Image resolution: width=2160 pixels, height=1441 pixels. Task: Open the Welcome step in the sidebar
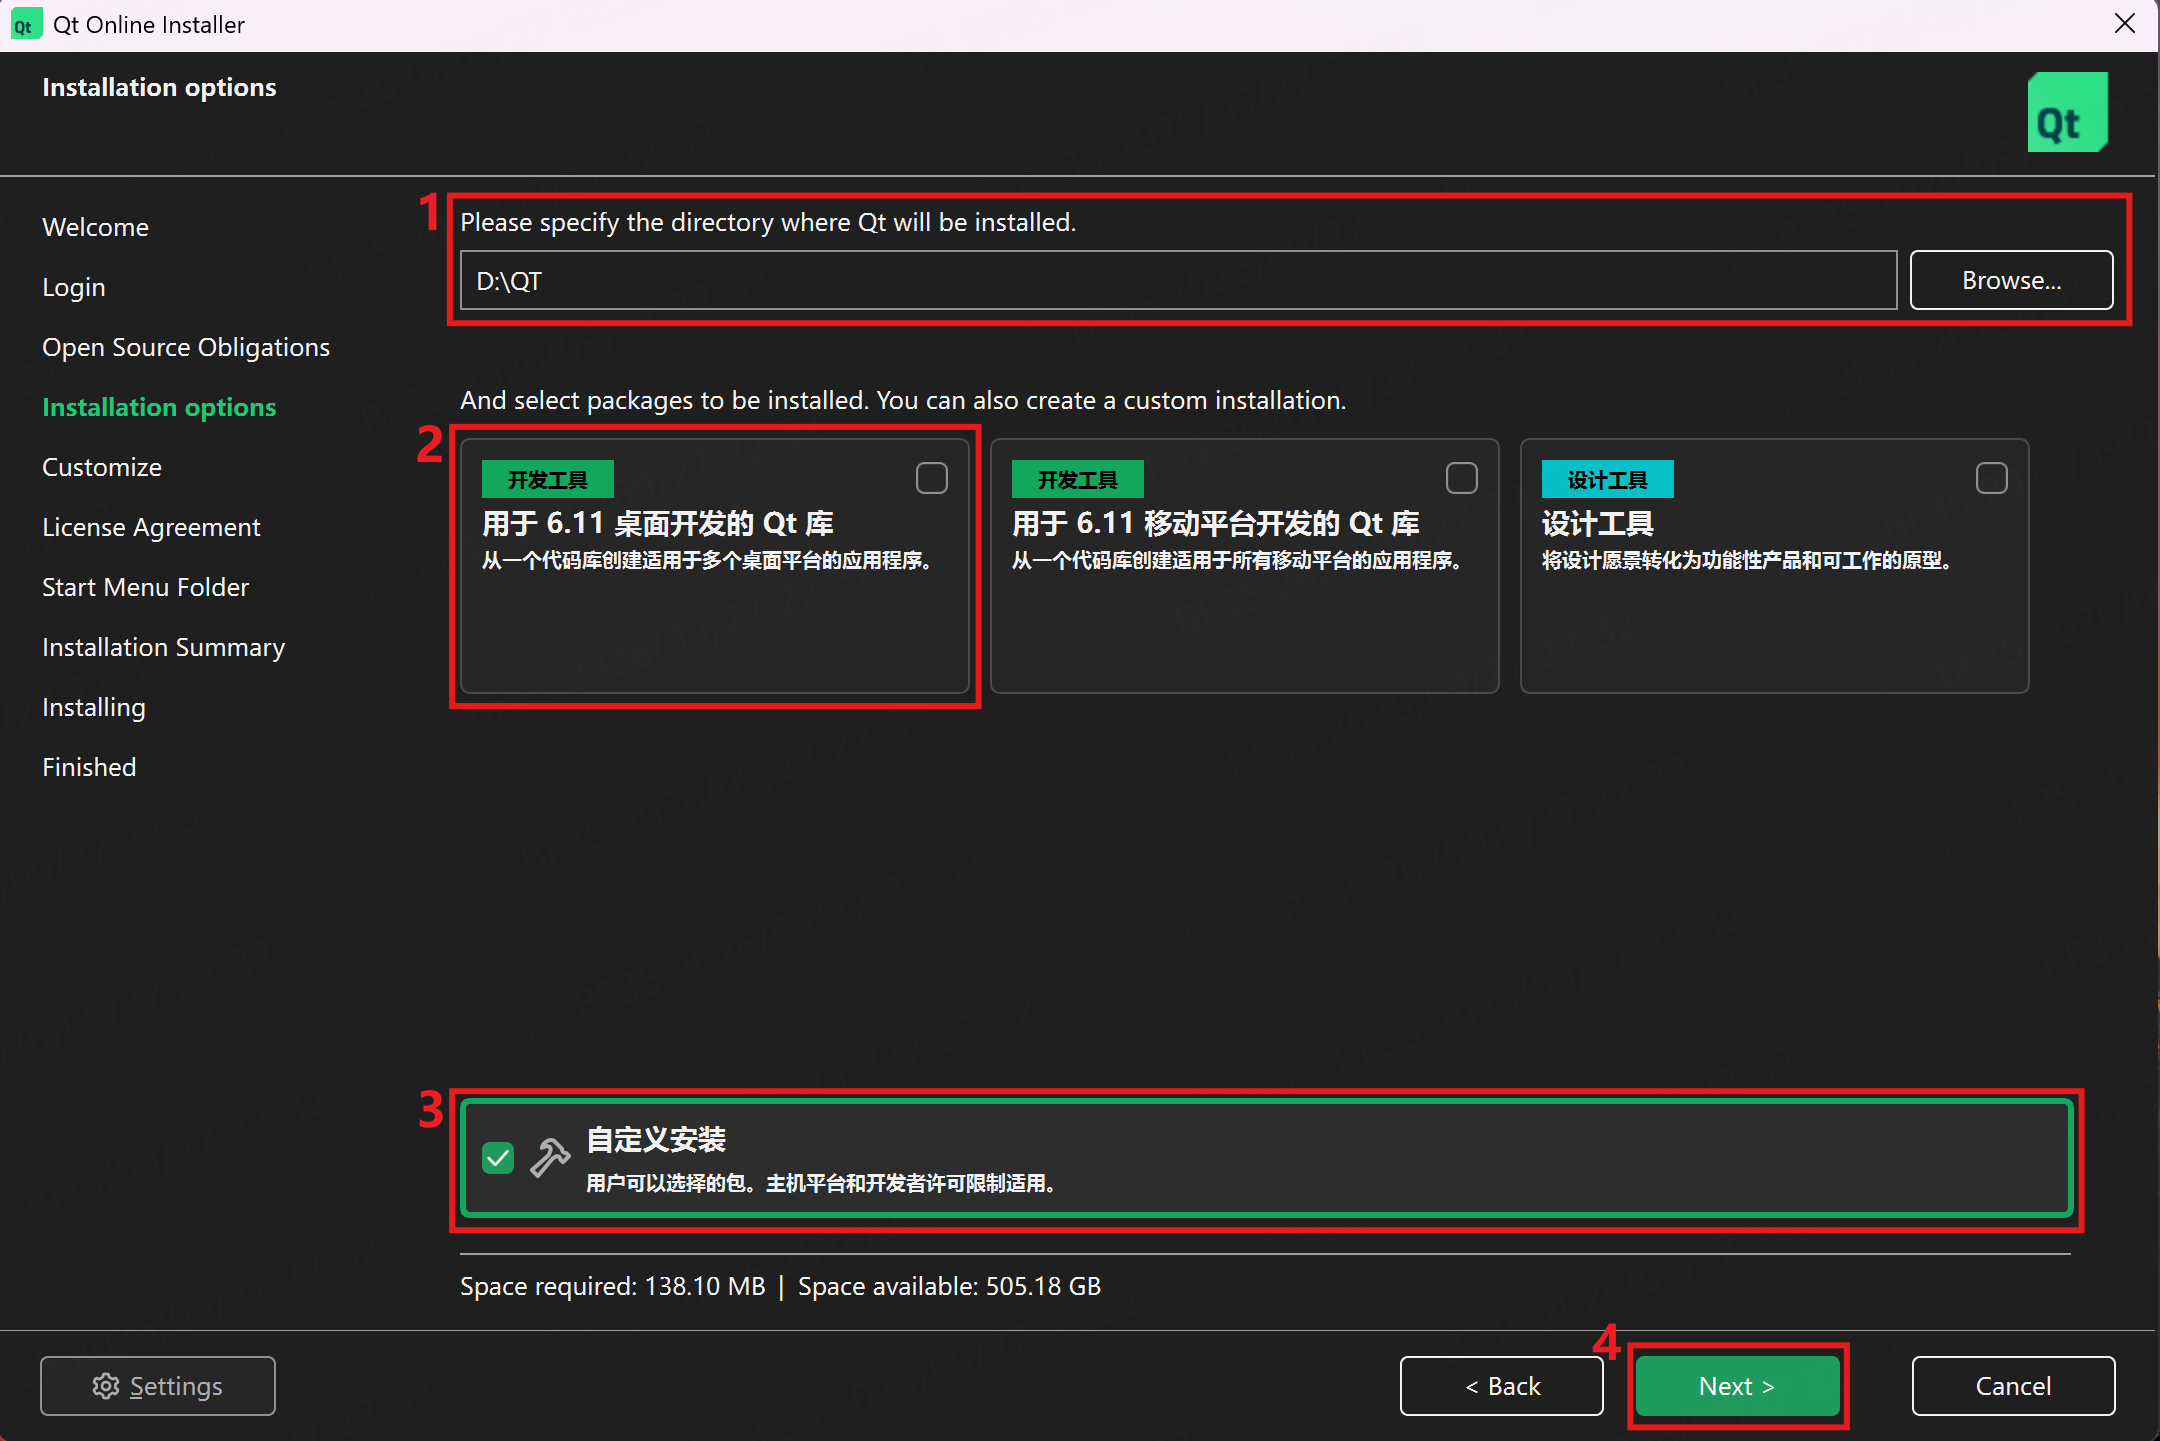point(95,227)
